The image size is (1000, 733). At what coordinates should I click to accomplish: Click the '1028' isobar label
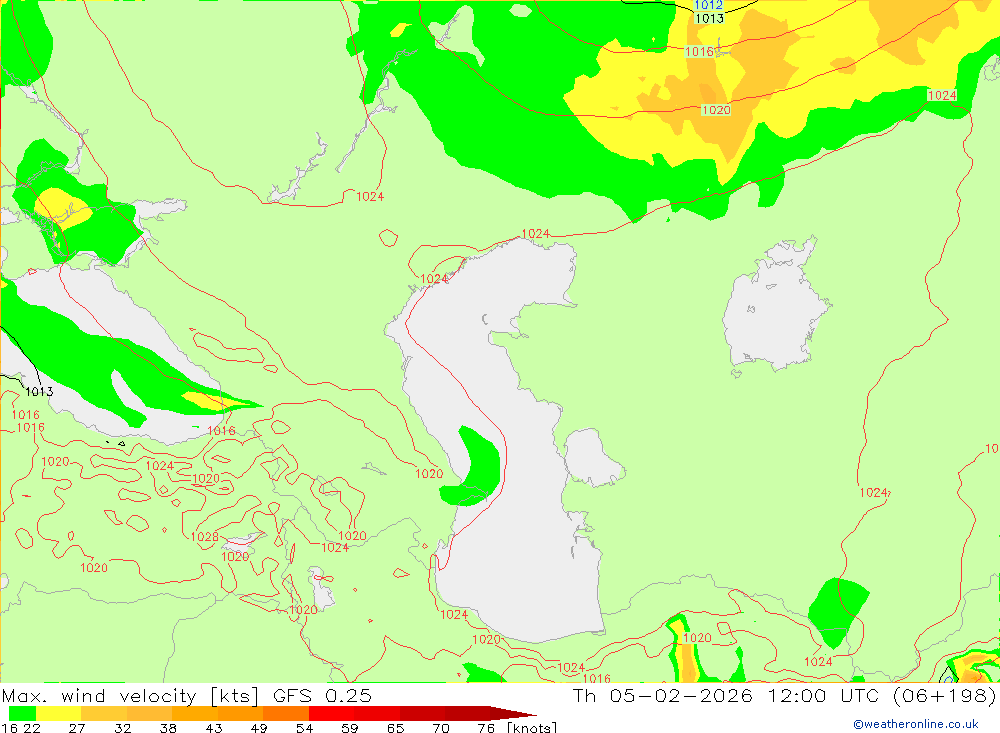(x=205, y=537)
